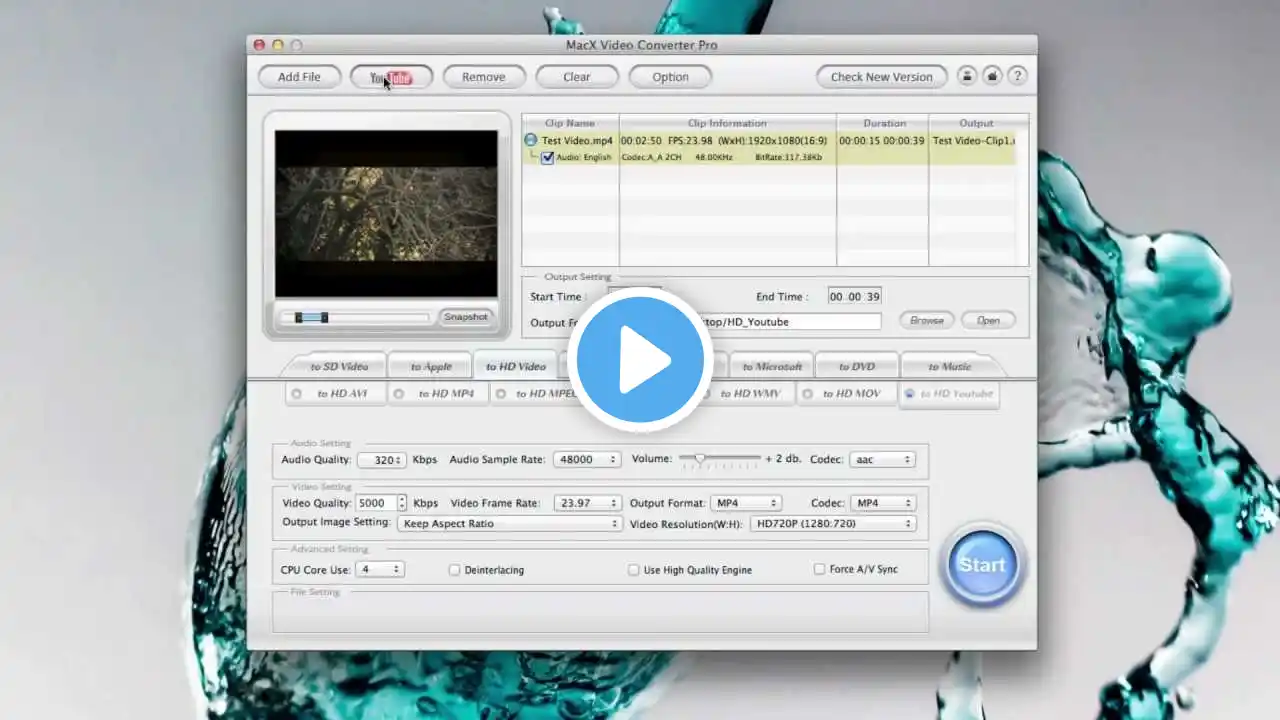Open help with the question mark icon
The image size is (1280, 720).
click(x=1017, y=76)
